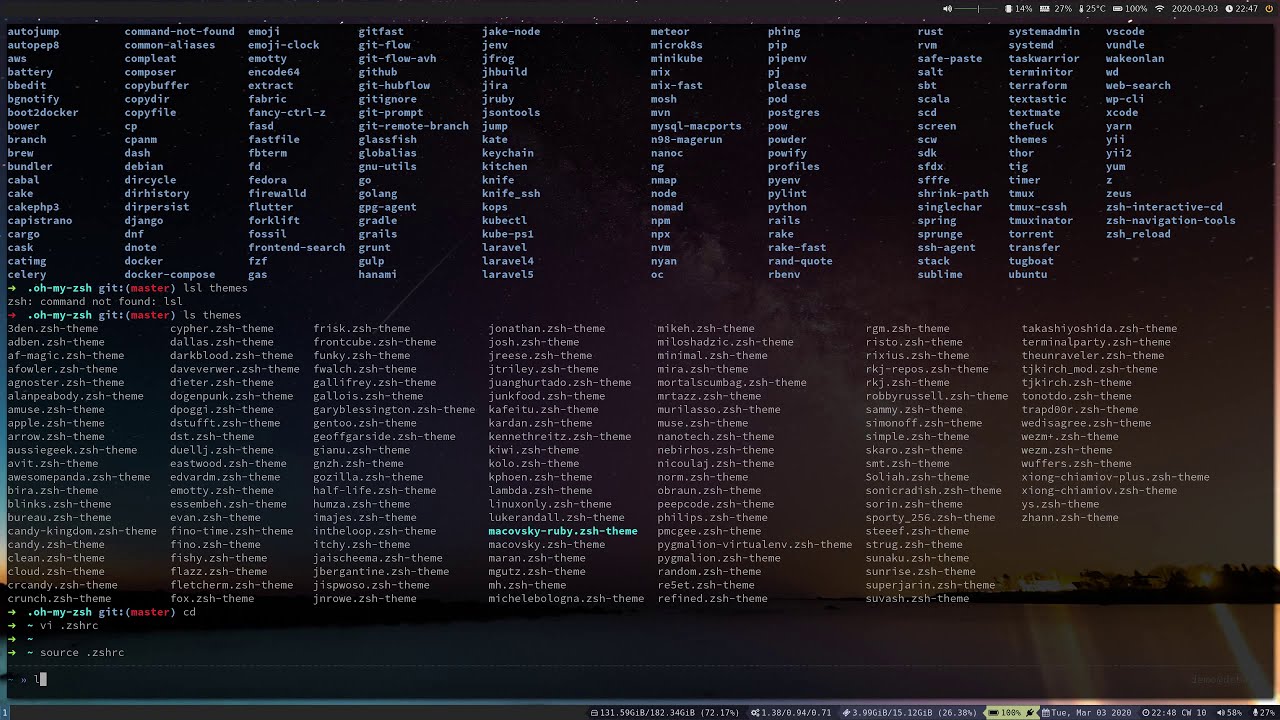Click the memory icon showing 3.99GiB

[848, 713]
